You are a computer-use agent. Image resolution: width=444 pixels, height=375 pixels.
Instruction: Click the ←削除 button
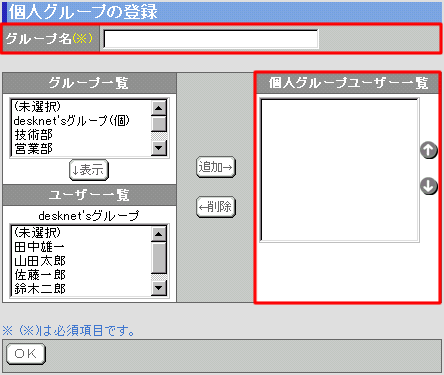pos(216,207)
